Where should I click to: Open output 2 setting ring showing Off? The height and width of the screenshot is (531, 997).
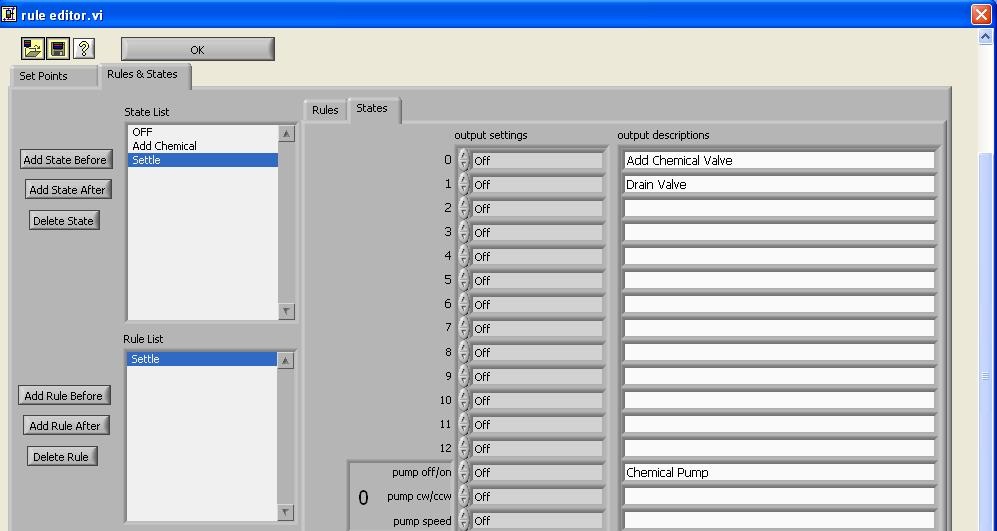pos(537,209)
